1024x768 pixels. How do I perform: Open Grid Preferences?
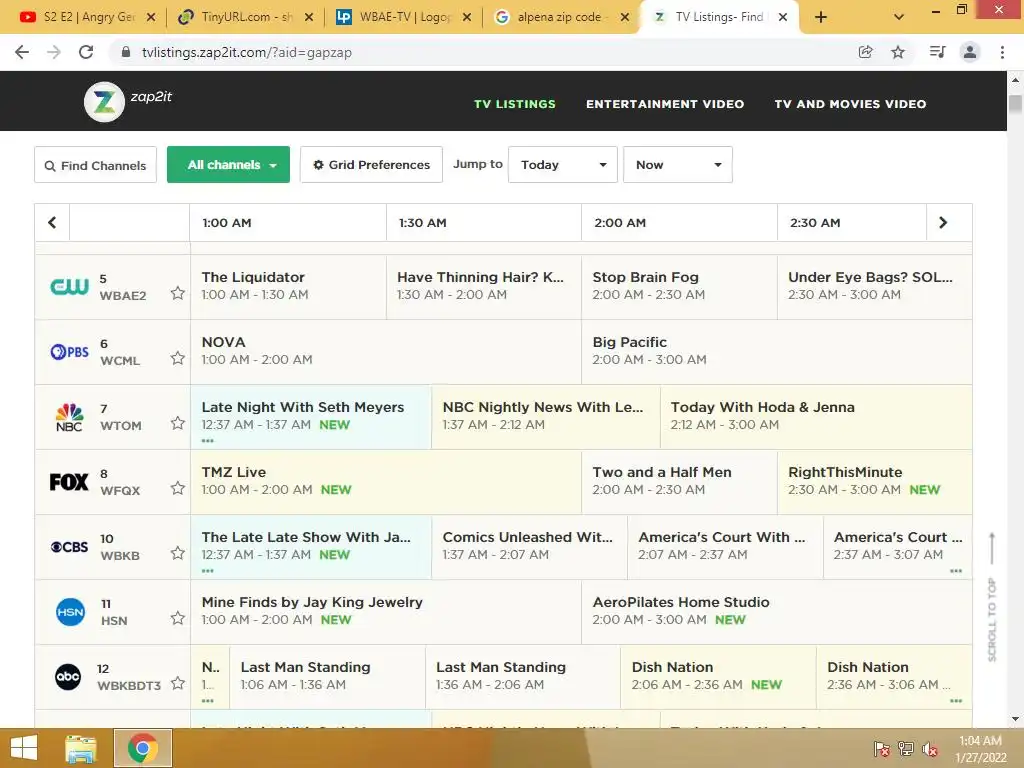pos(371,165)
